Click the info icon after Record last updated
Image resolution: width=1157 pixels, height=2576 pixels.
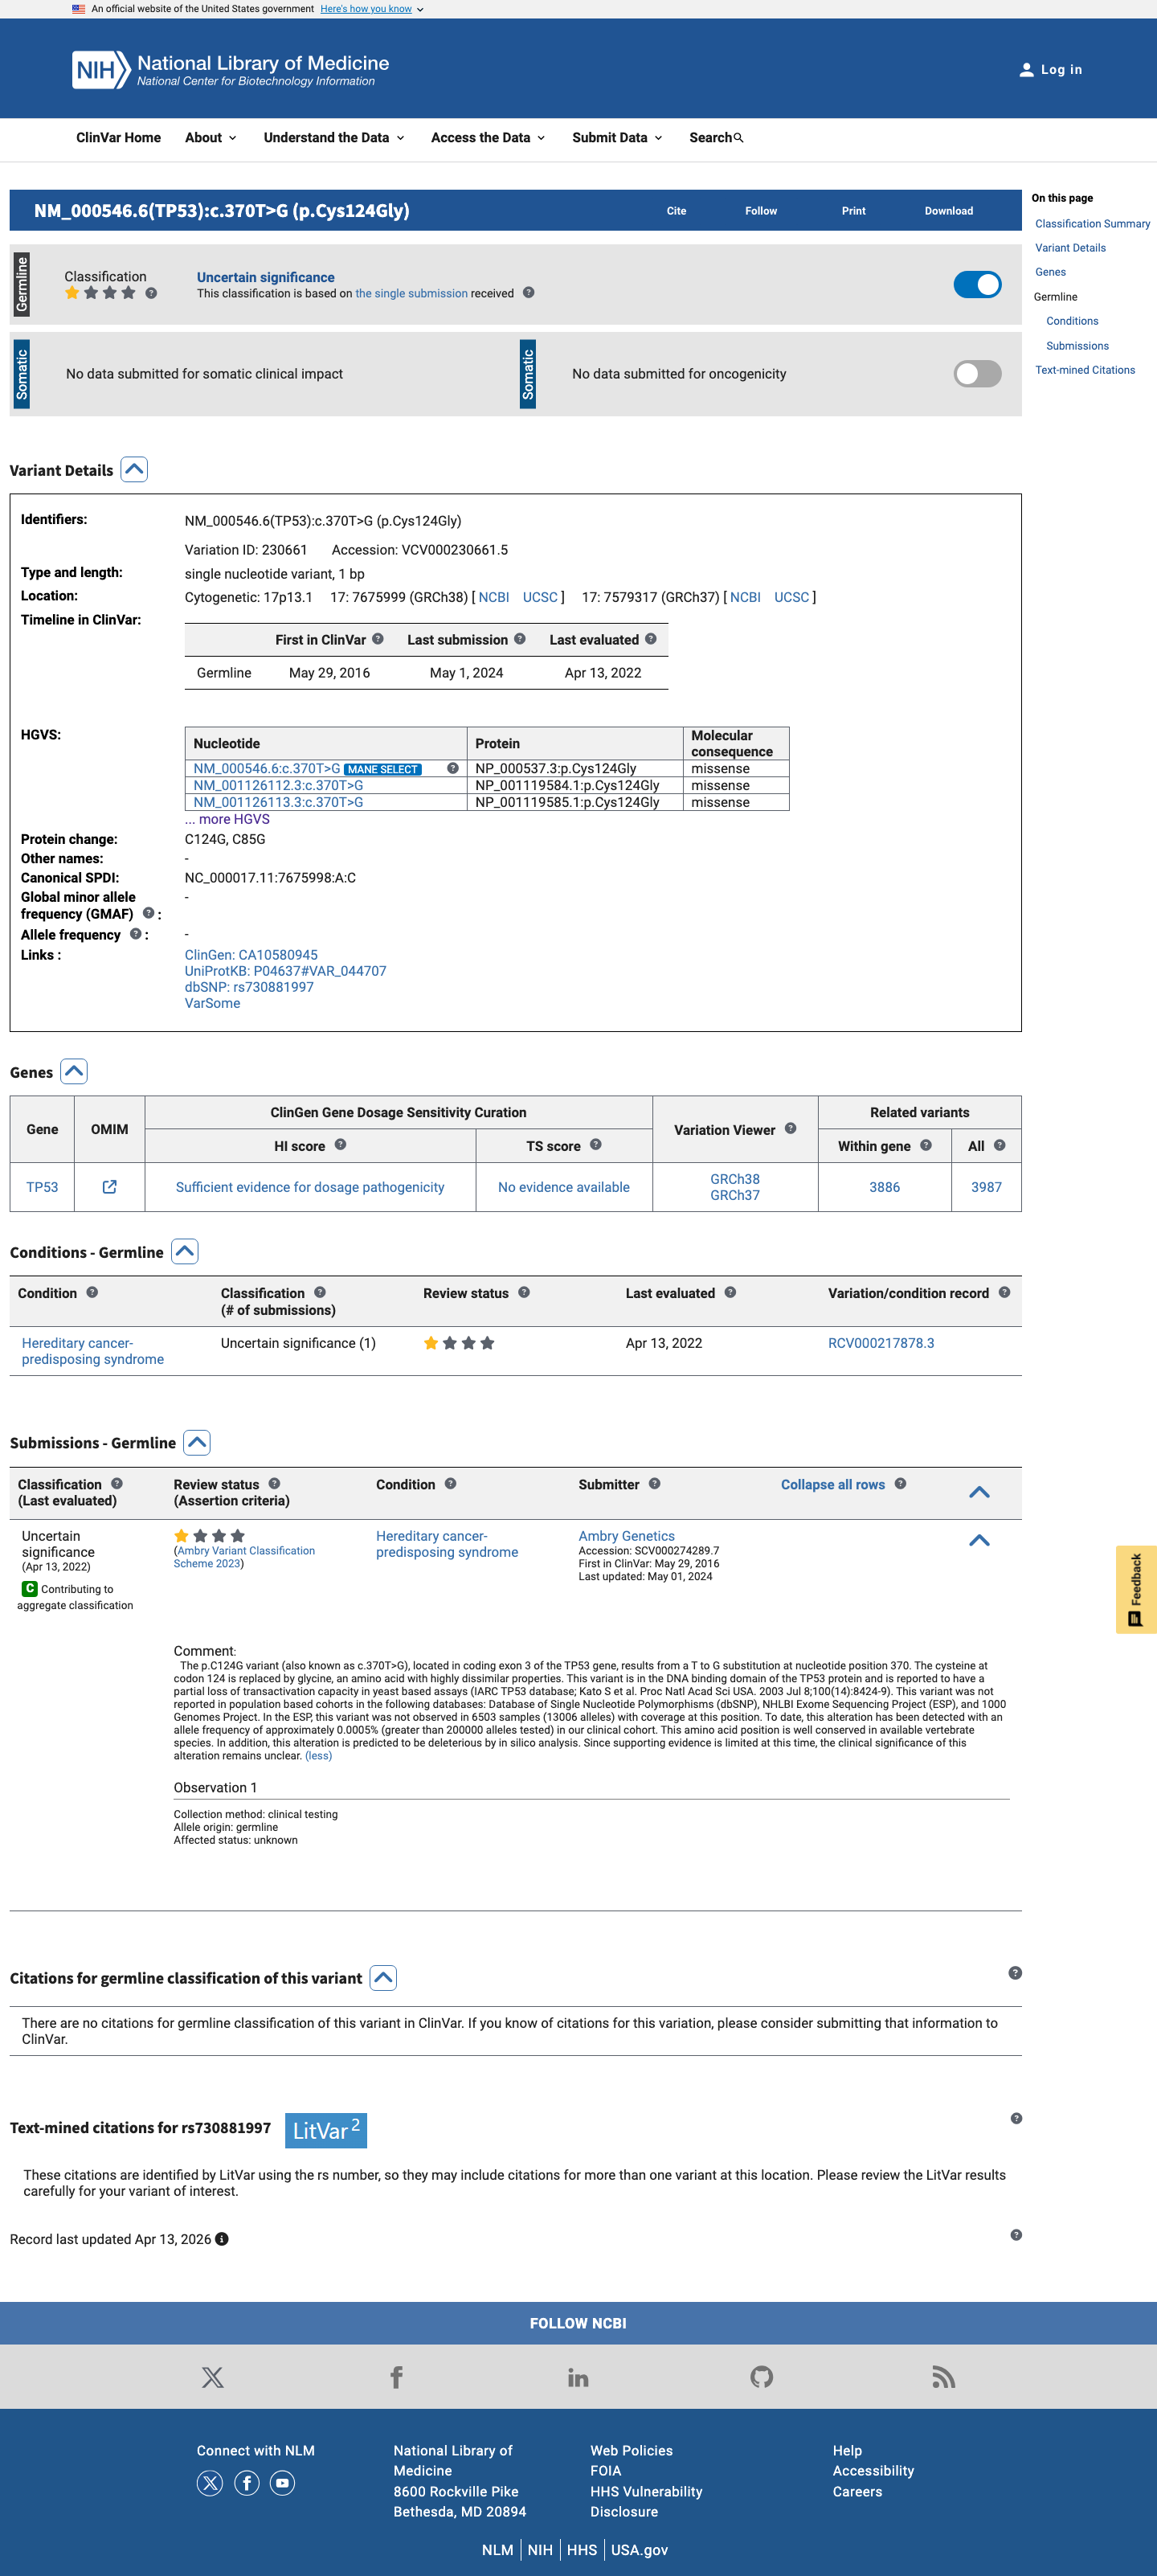coord(222,2239)
